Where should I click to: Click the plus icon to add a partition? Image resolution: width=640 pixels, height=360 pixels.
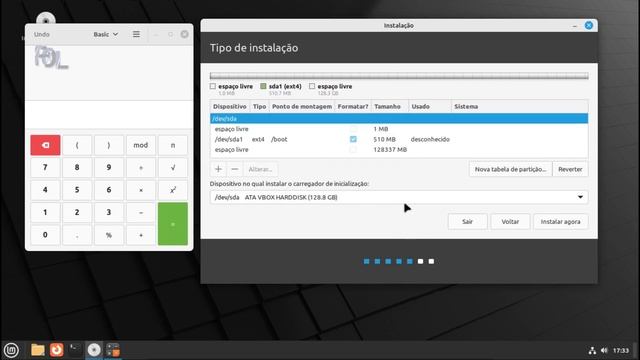click(x=218, y=169)
